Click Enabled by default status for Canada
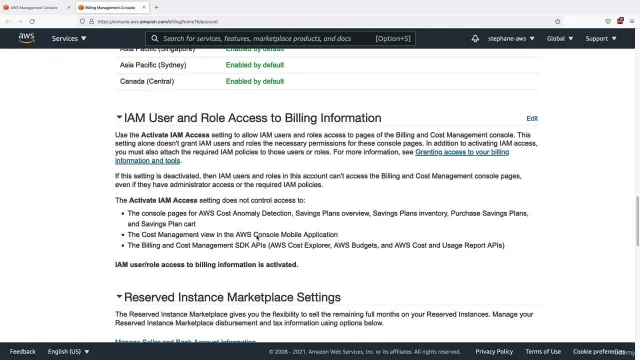 (x=255, y=81)
